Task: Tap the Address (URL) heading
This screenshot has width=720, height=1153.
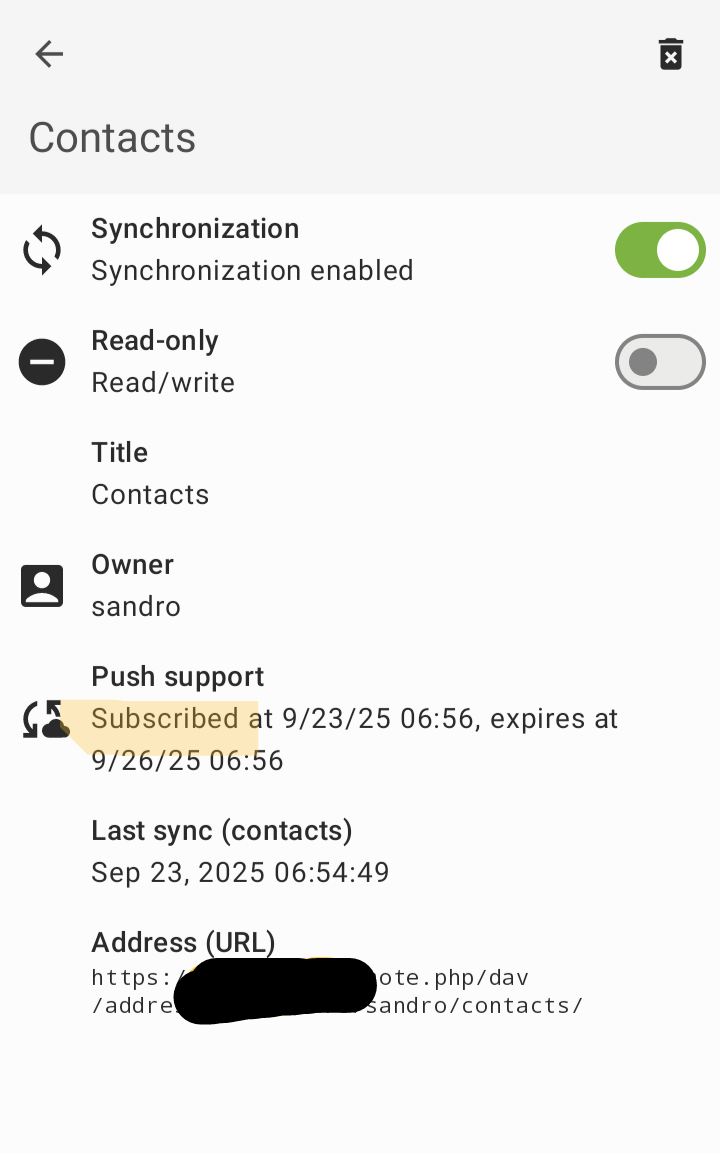Action: [183, 943]
